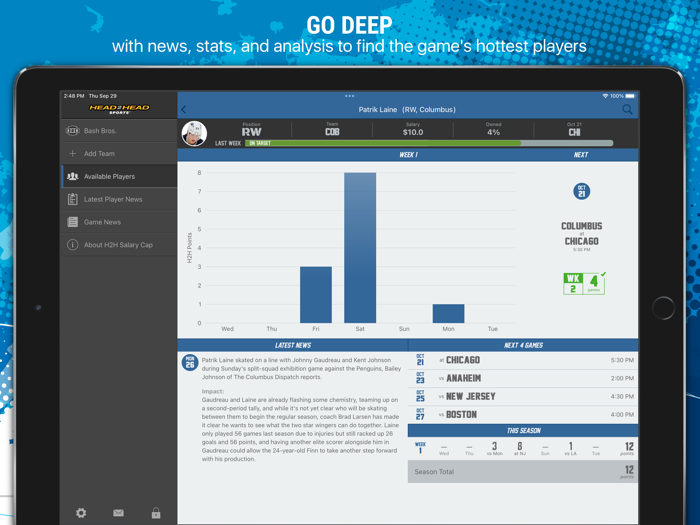Select the Monday bar in chart
The image size is (700, 525).
(x=448, y=313)
